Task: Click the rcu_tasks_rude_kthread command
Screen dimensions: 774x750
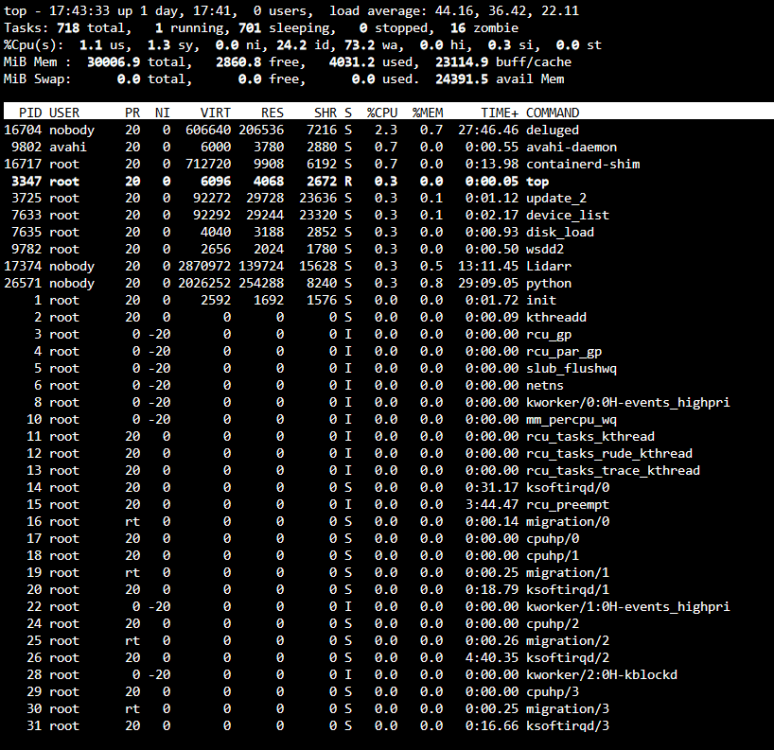Action: (x=610, y=454)
